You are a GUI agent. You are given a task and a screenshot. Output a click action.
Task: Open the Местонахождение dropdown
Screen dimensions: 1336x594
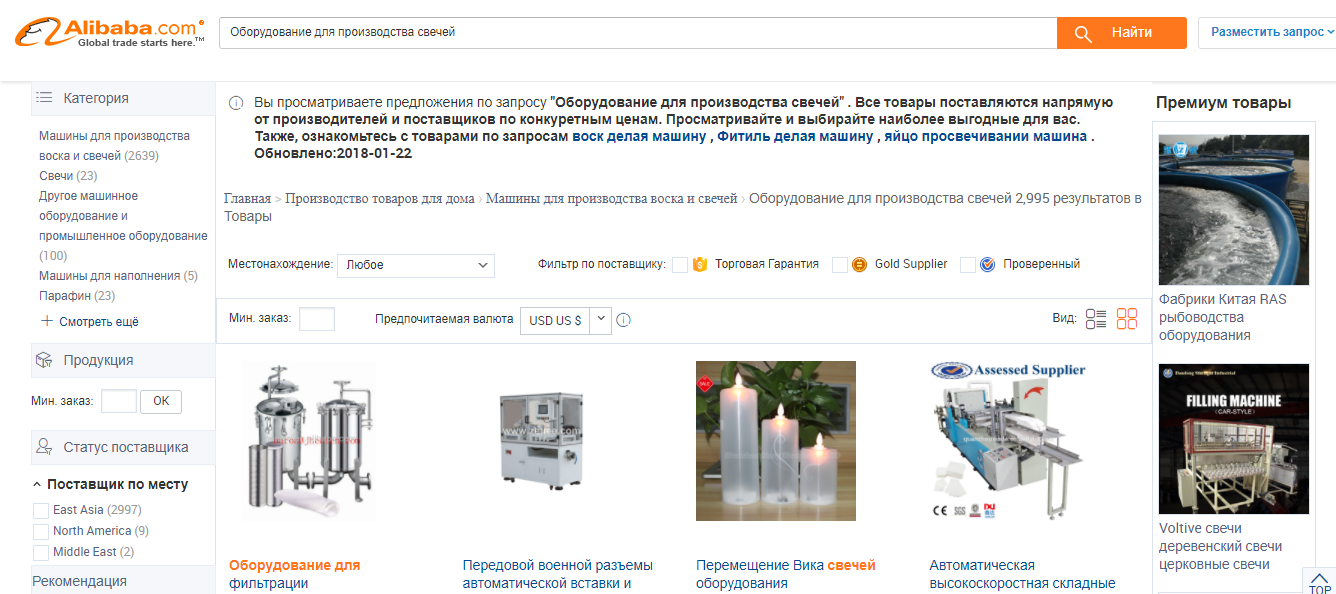point(416,265)
